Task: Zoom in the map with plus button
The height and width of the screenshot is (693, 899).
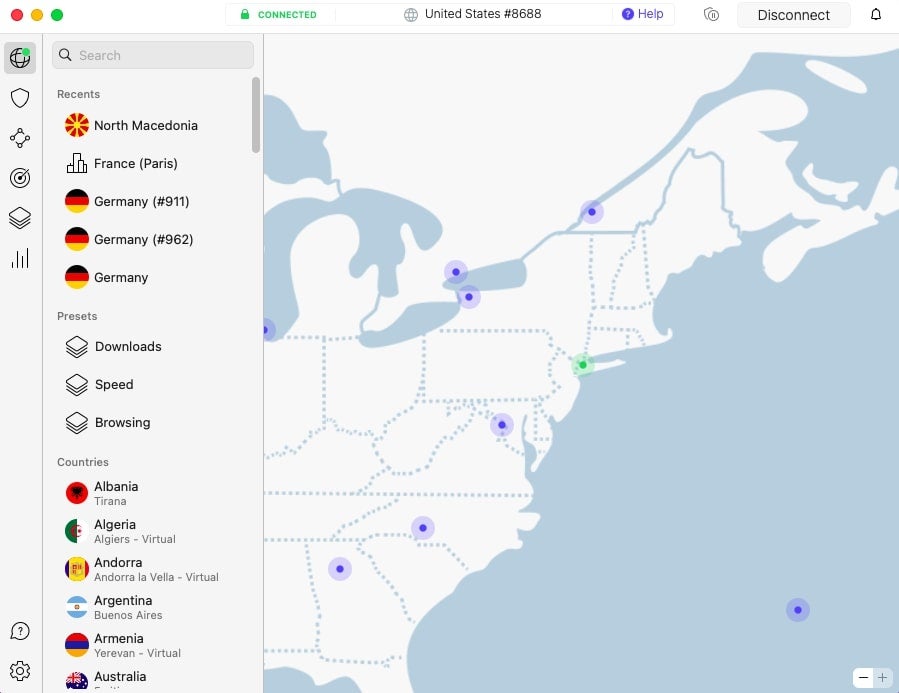Action: 882,677
